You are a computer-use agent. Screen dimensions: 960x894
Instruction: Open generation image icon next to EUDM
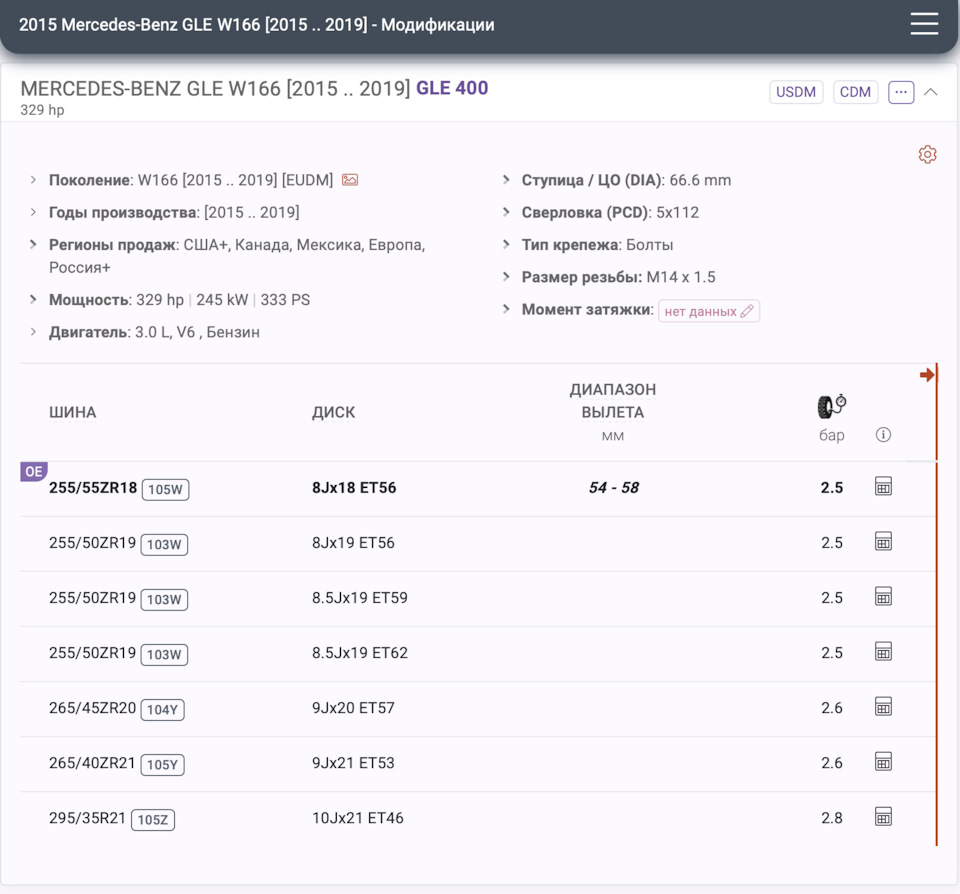click(x=350, y=180)
